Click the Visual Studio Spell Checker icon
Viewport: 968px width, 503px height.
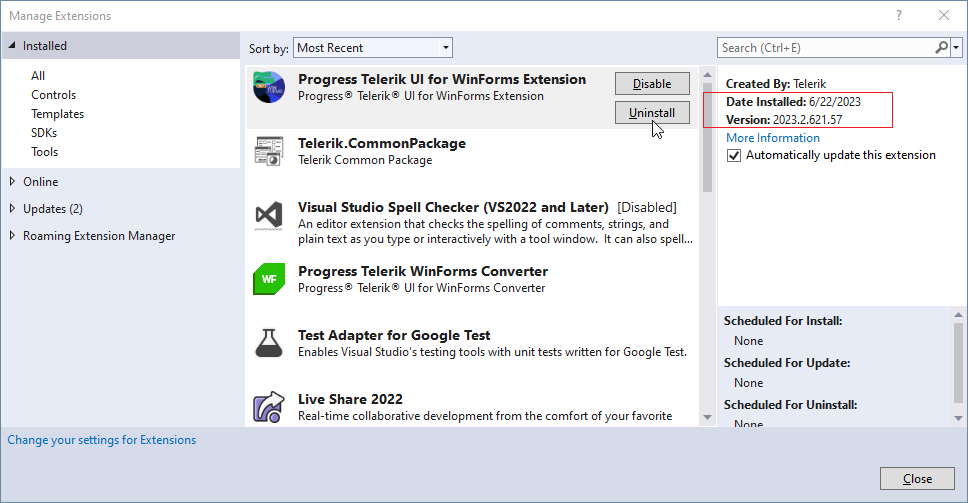click(x=269, y=215)
